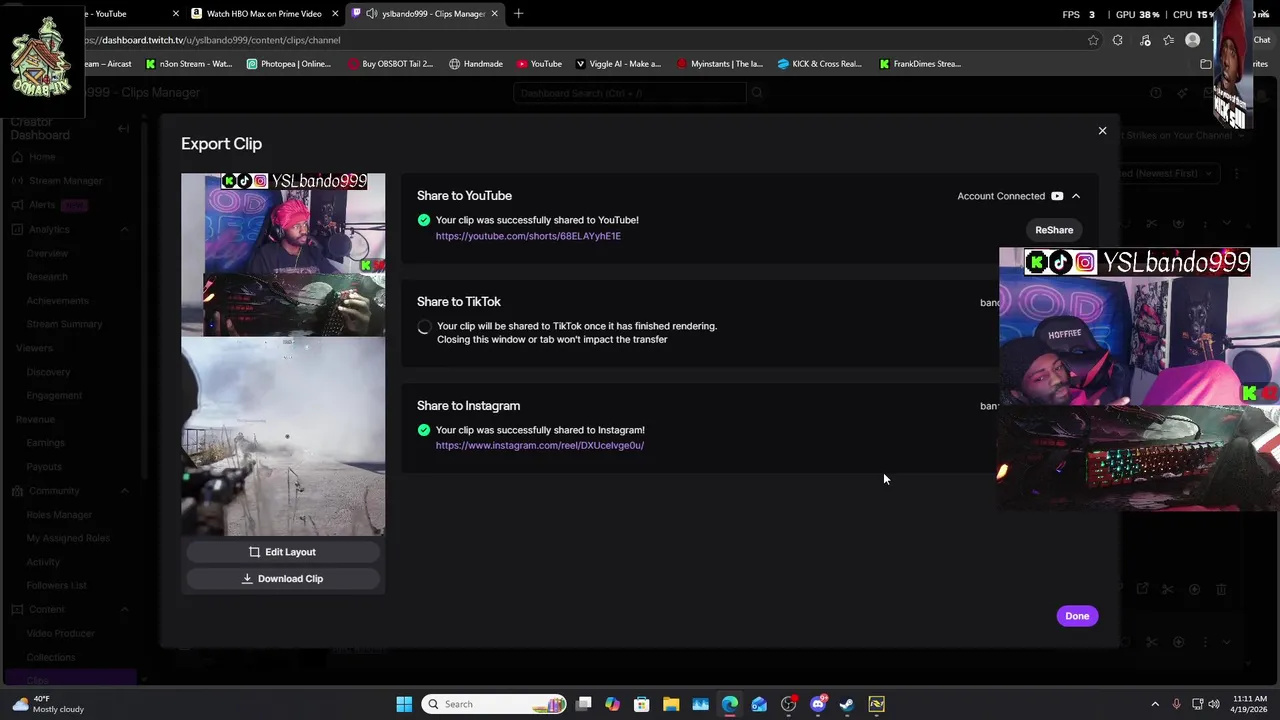Open Discord from the taskbar

818,704
